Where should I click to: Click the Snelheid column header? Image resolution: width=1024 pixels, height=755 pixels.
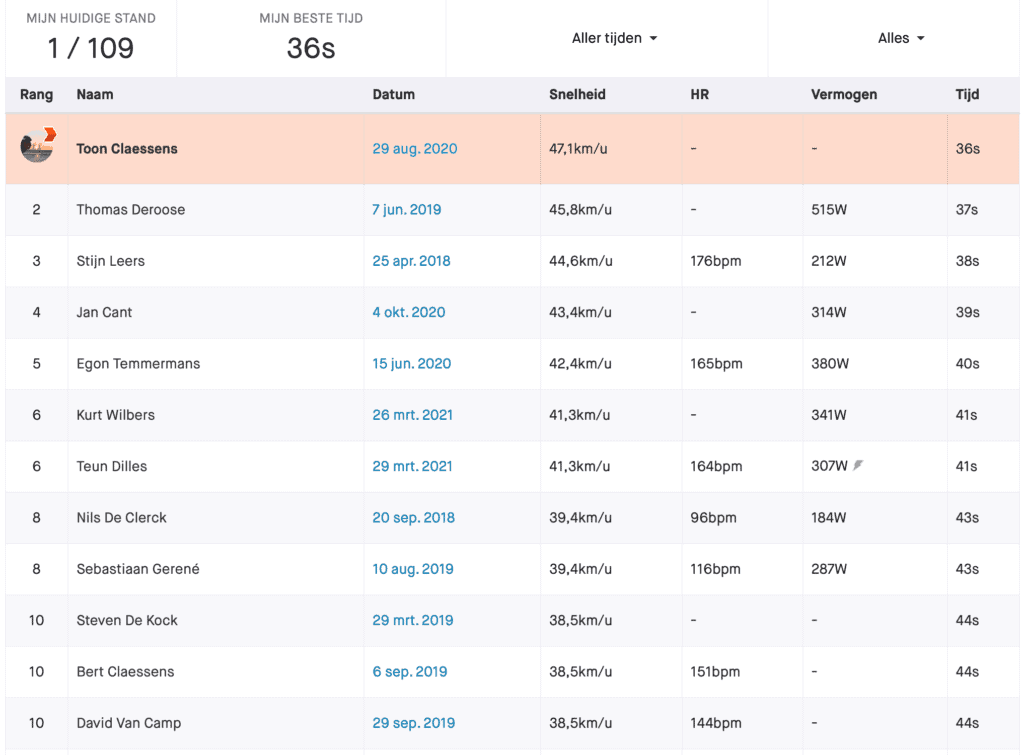577,94
